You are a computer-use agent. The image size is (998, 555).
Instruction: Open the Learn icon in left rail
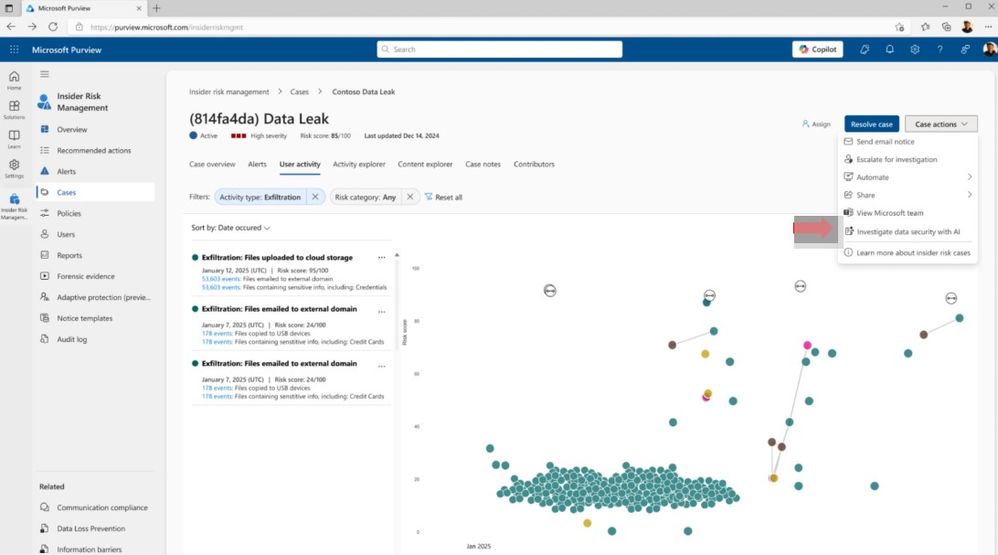pos(14,139)
